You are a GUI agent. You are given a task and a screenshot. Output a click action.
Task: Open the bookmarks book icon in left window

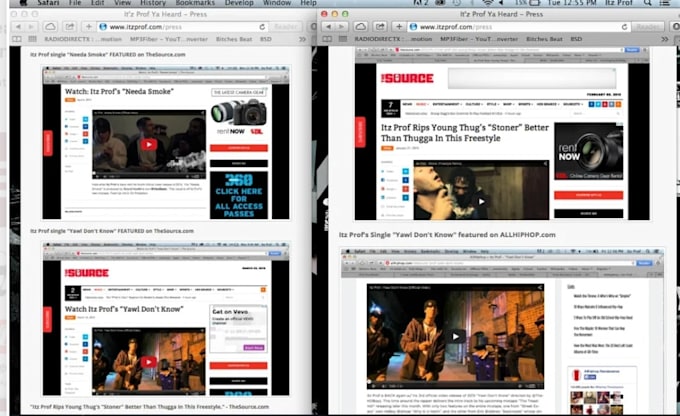tap(17, 39)
